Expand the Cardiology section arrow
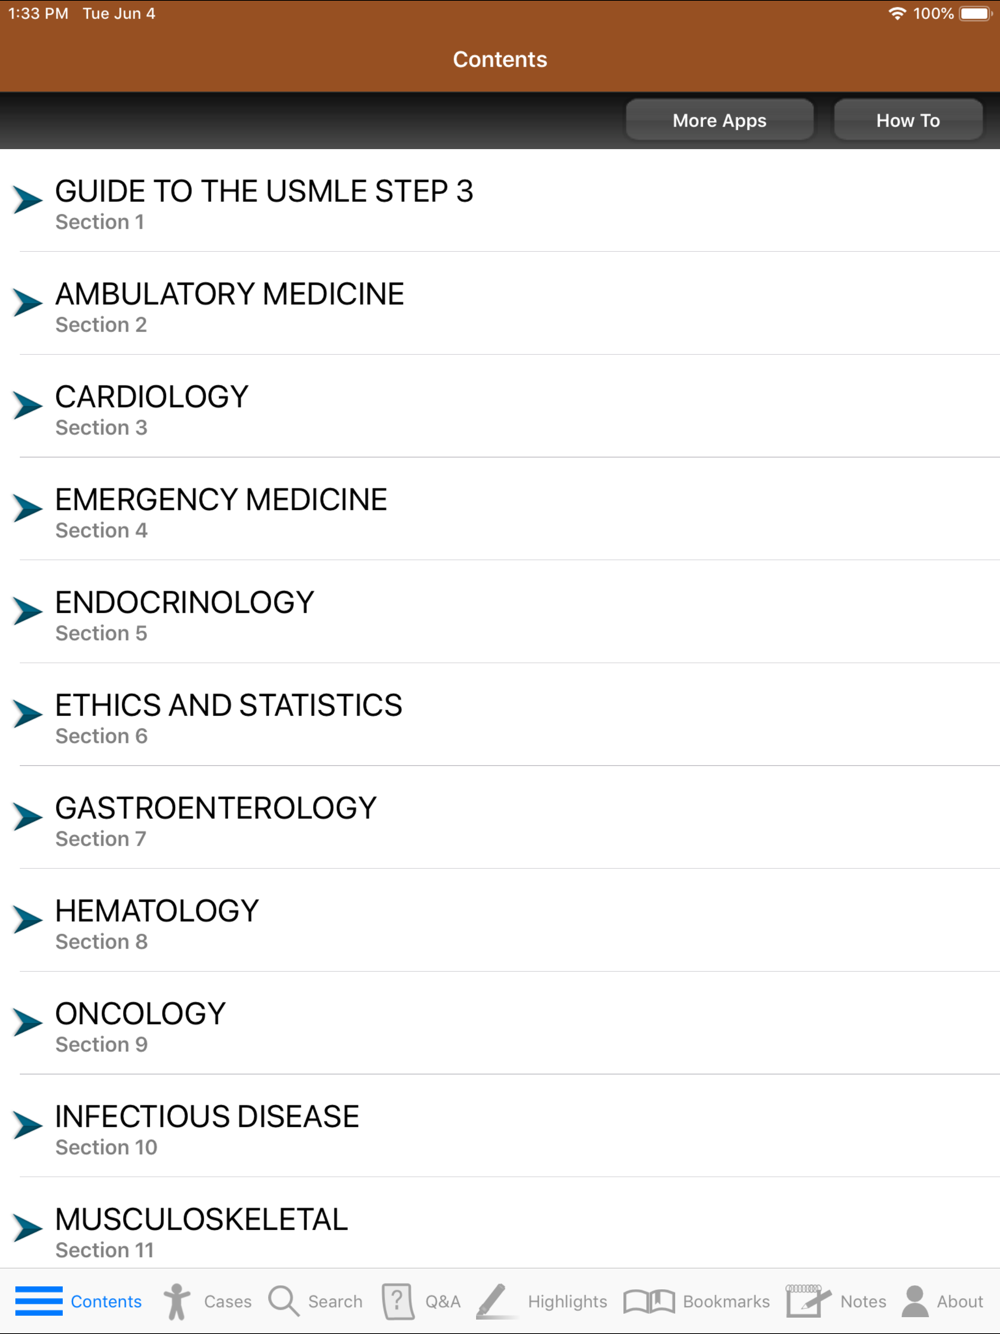1000x1334 pixels. [28, 405]
